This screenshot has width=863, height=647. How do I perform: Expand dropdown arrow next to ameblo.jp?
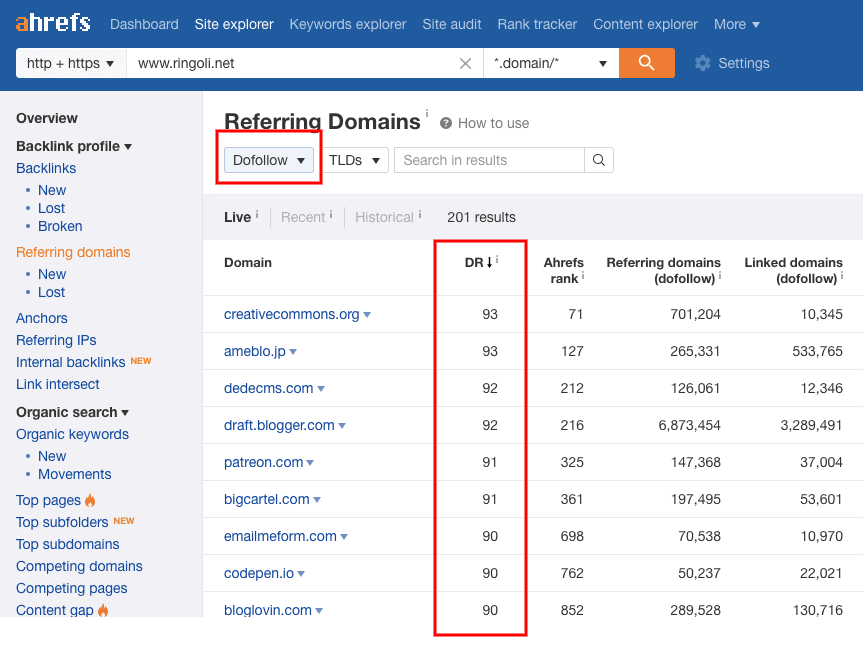293,352
